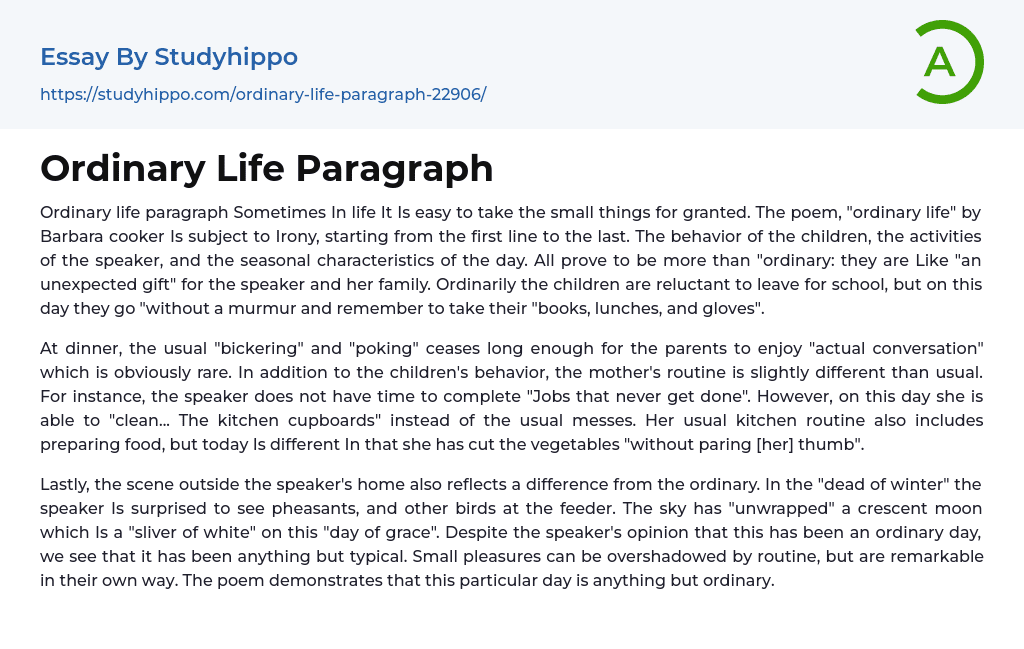Image resolution: width=1024 pixels, height=649 pixels.
Task: Click the "Essay By Studyhippo" header text
Action: click(169, 57)
